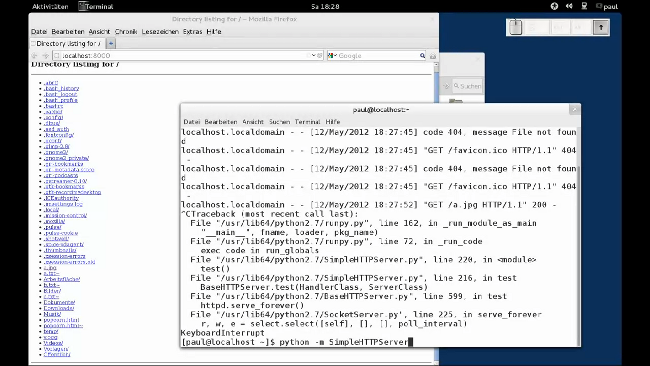Open the .gnome2_private/ directory link
650x366 pixels.
click(66, 158)
